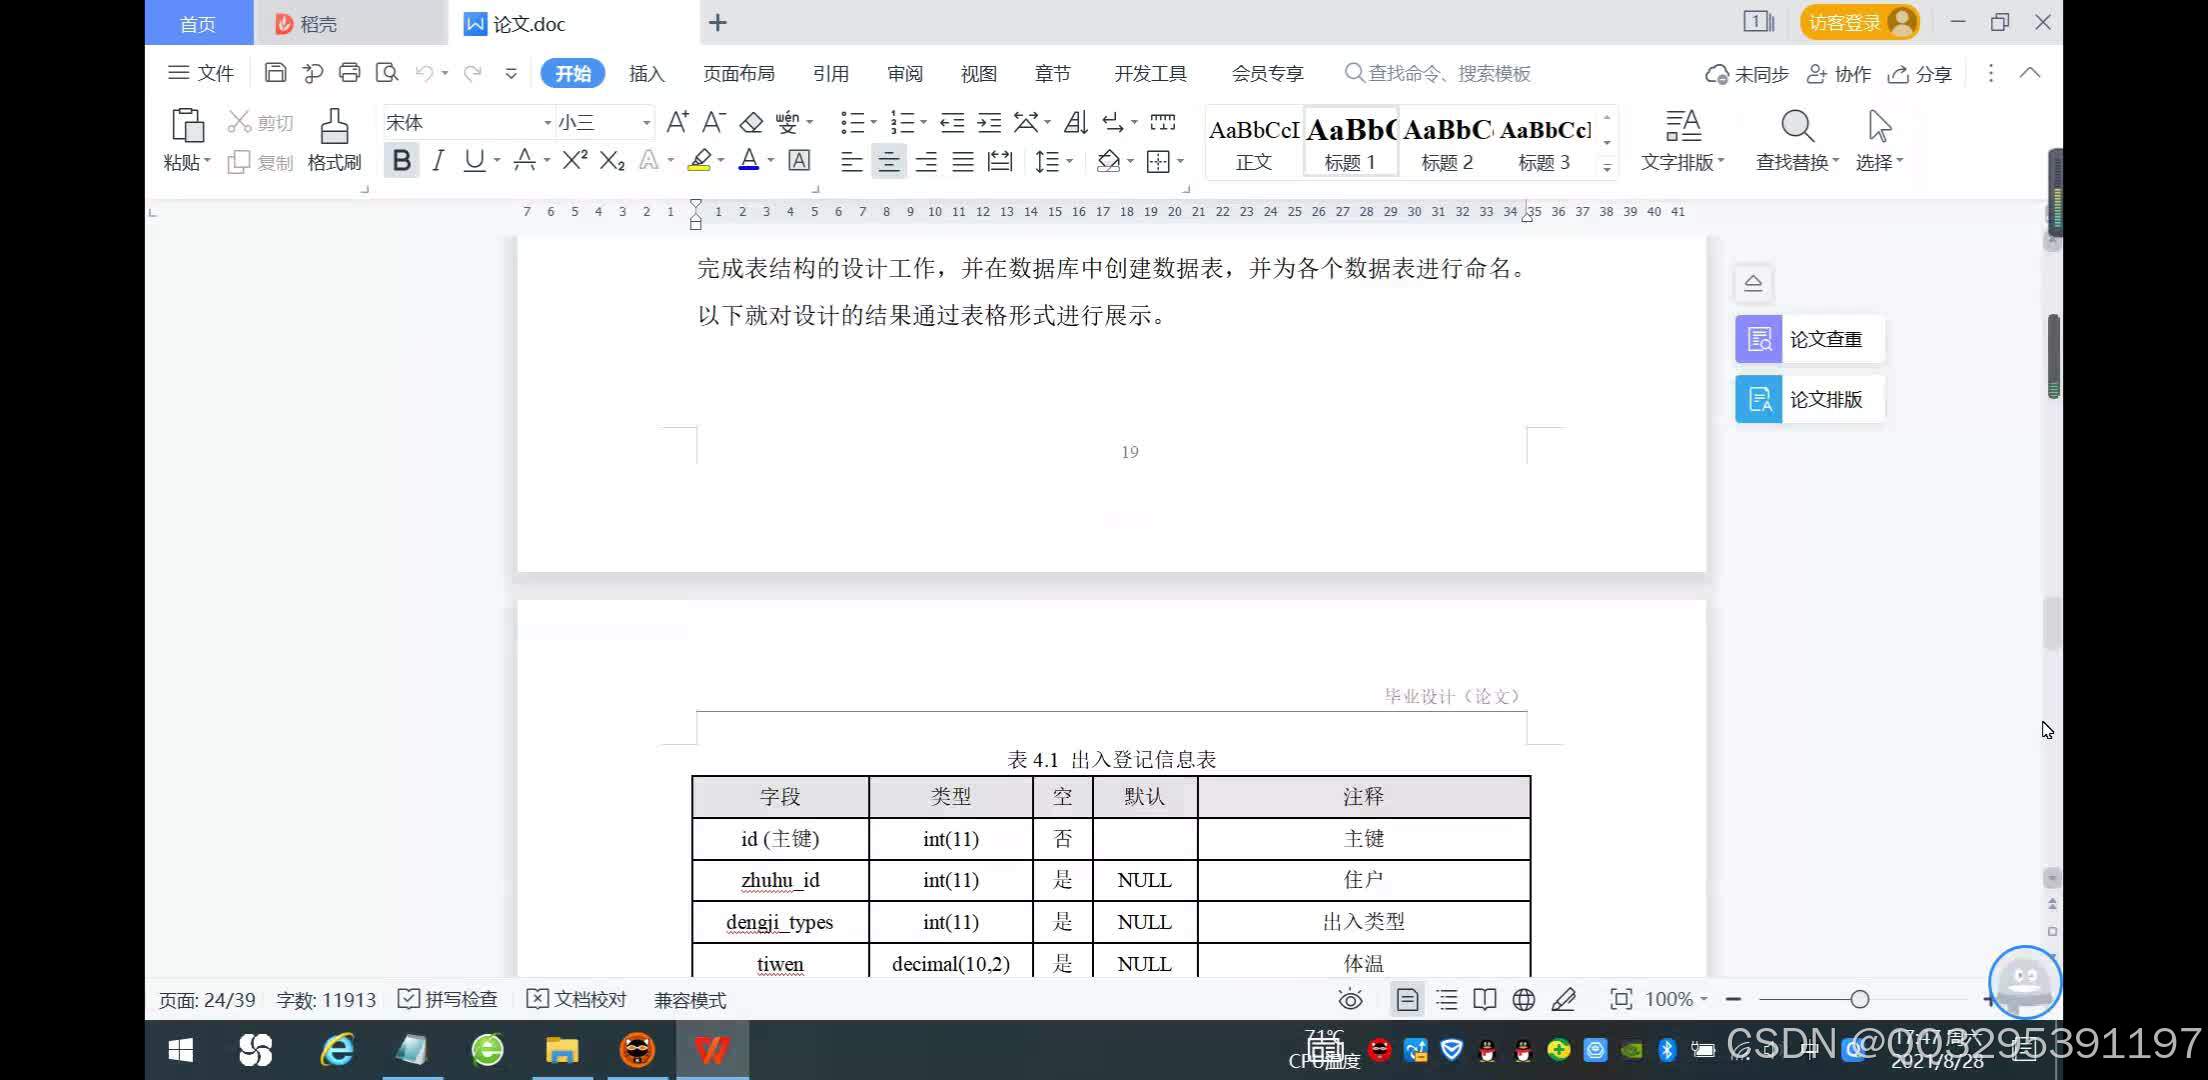This screenshot has width=2208, height=1080.
Task: Apply superscript formatting
Action: 575,160
